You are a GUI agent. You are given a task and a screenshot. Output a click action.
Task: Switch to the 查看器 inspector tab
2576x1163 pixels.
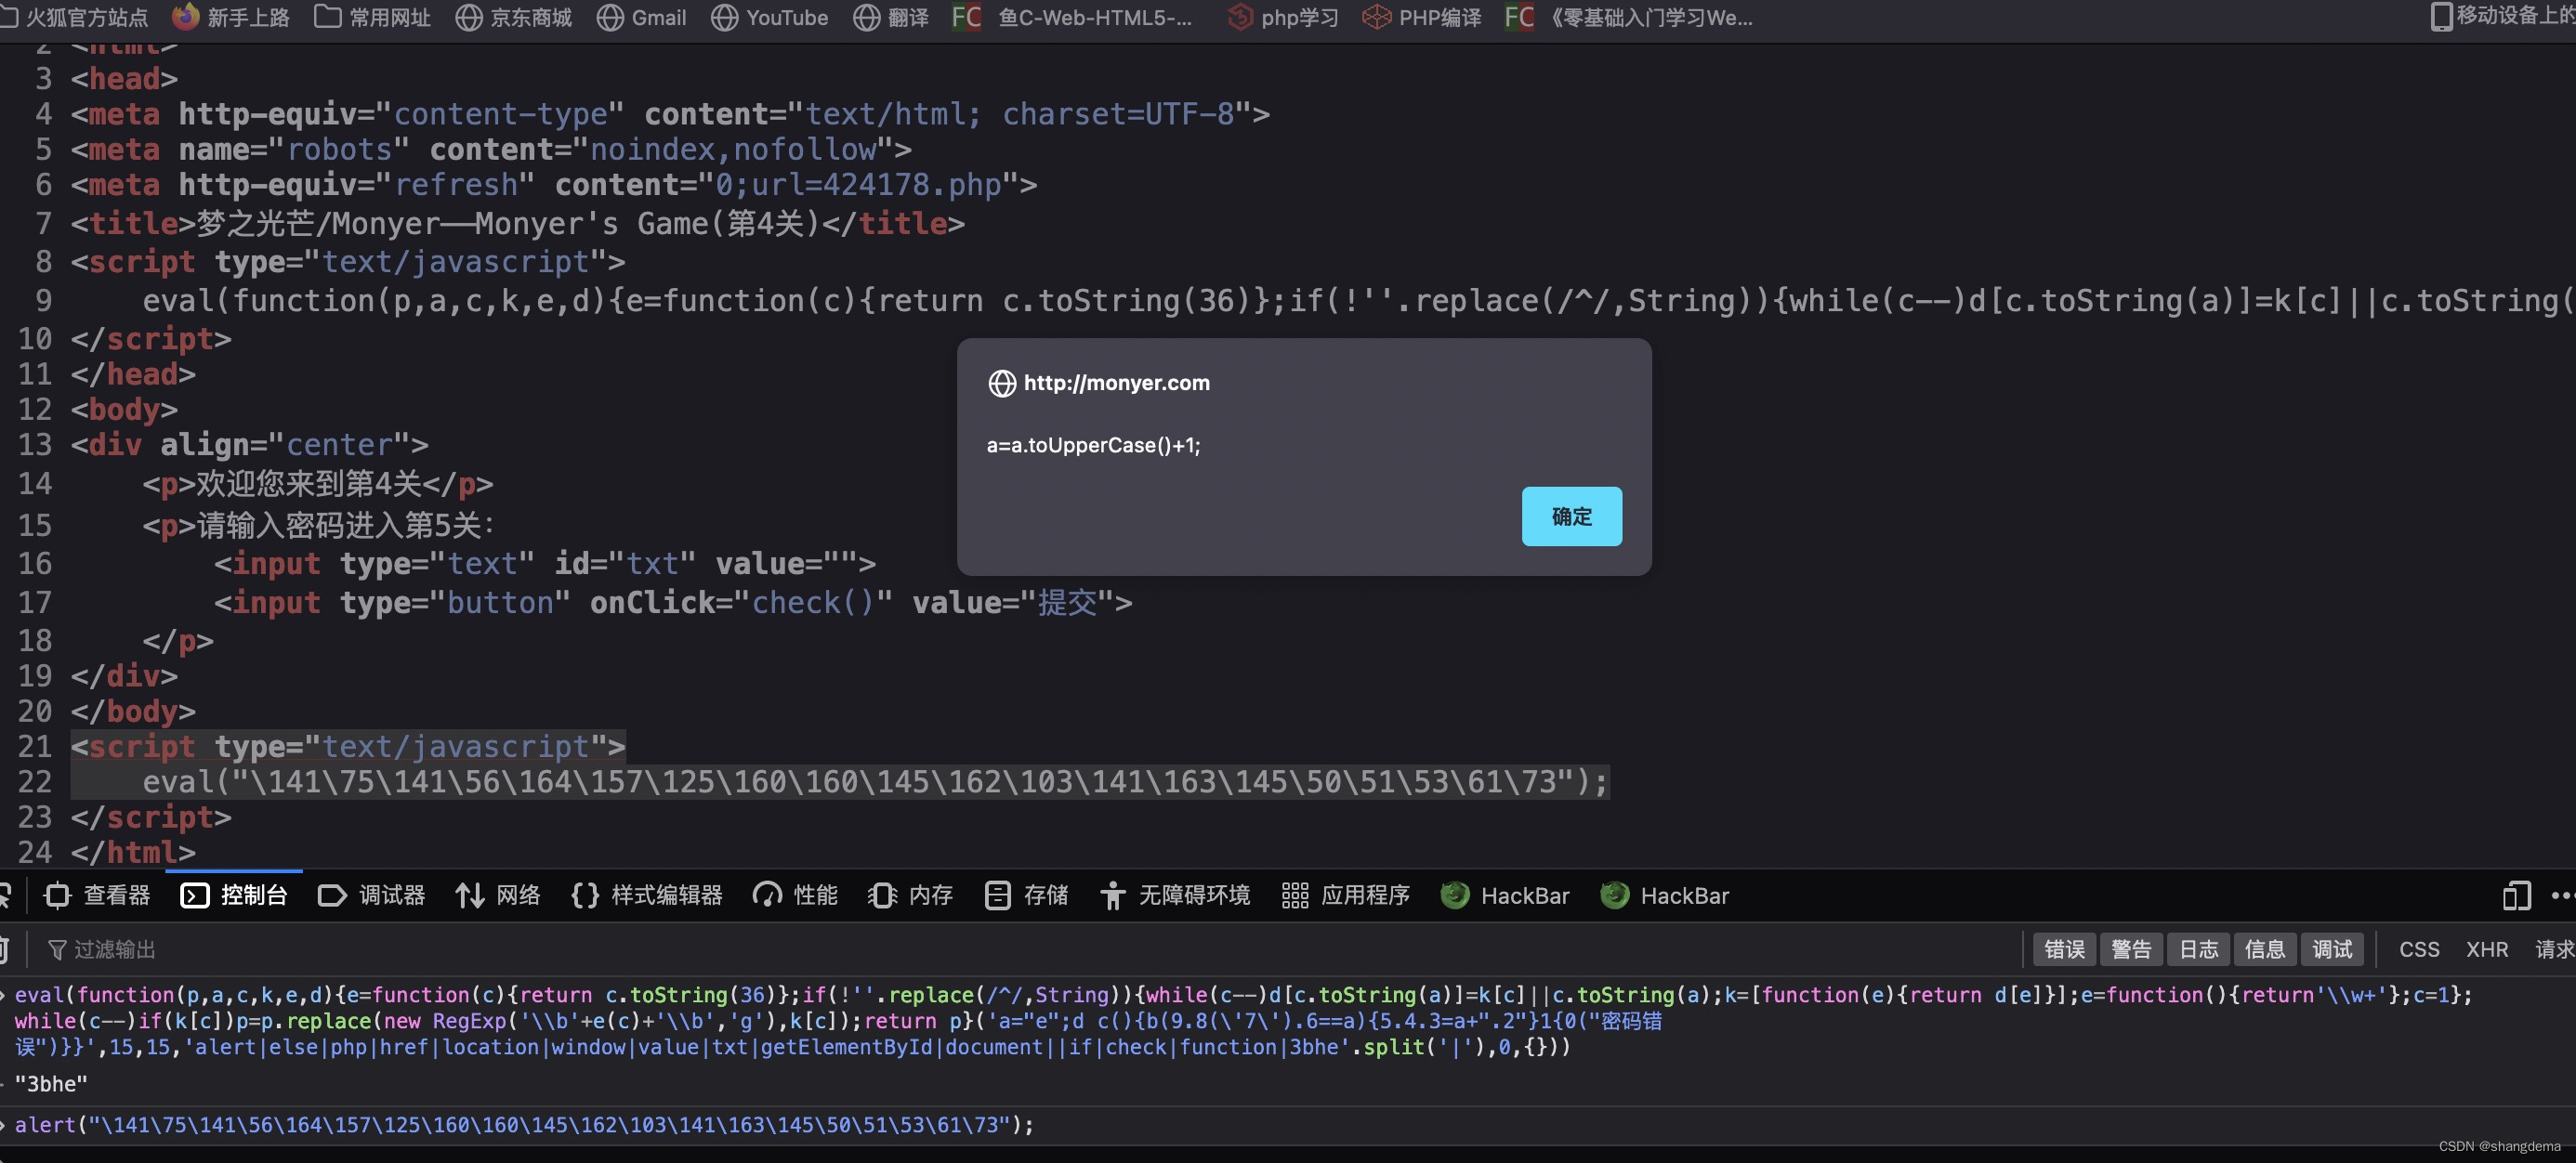[97, 895]
